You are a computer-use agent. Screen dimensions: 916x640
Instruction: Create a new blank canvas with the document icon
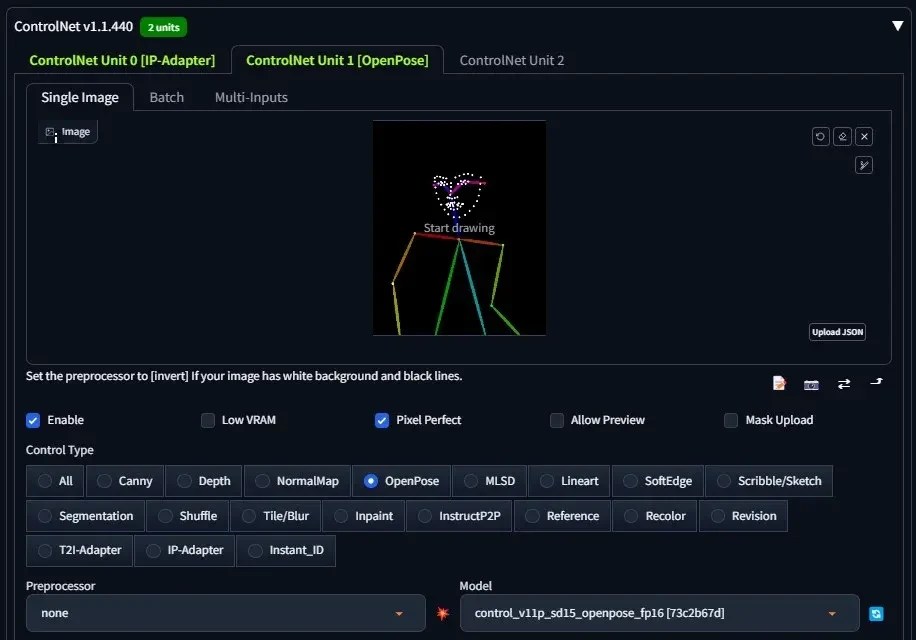(779, 383)
